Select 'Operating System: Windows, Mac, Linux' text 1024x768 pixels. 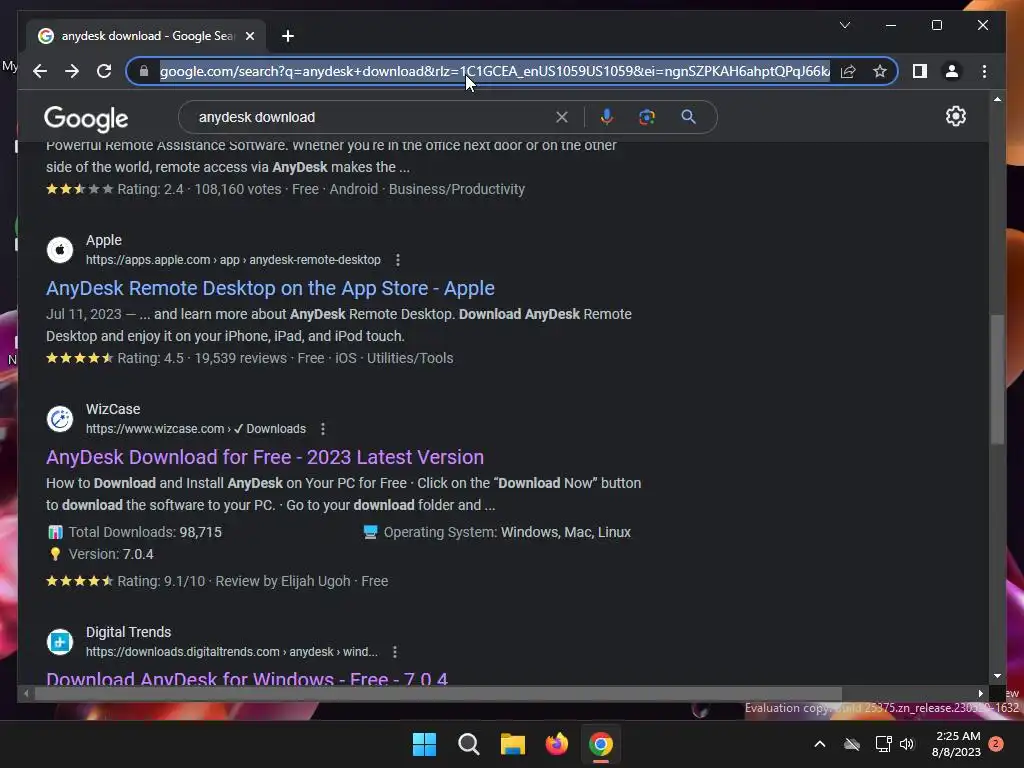point(507,532)
